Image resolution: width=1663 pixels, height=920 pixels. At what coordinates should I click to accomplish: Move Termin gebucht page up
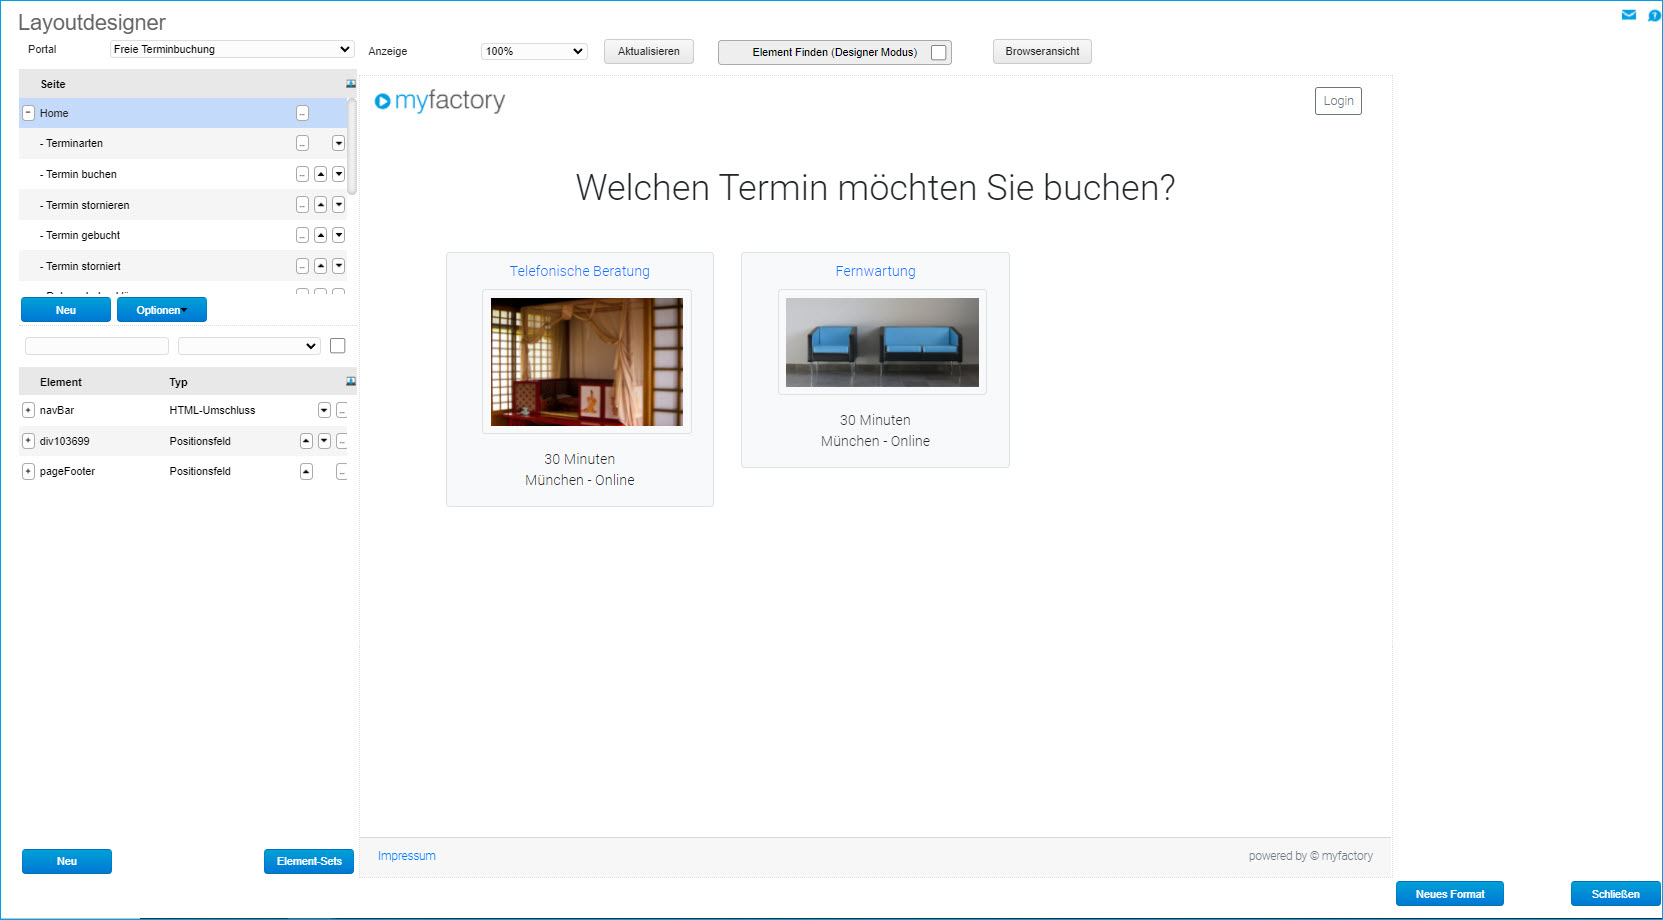[320, 235]
